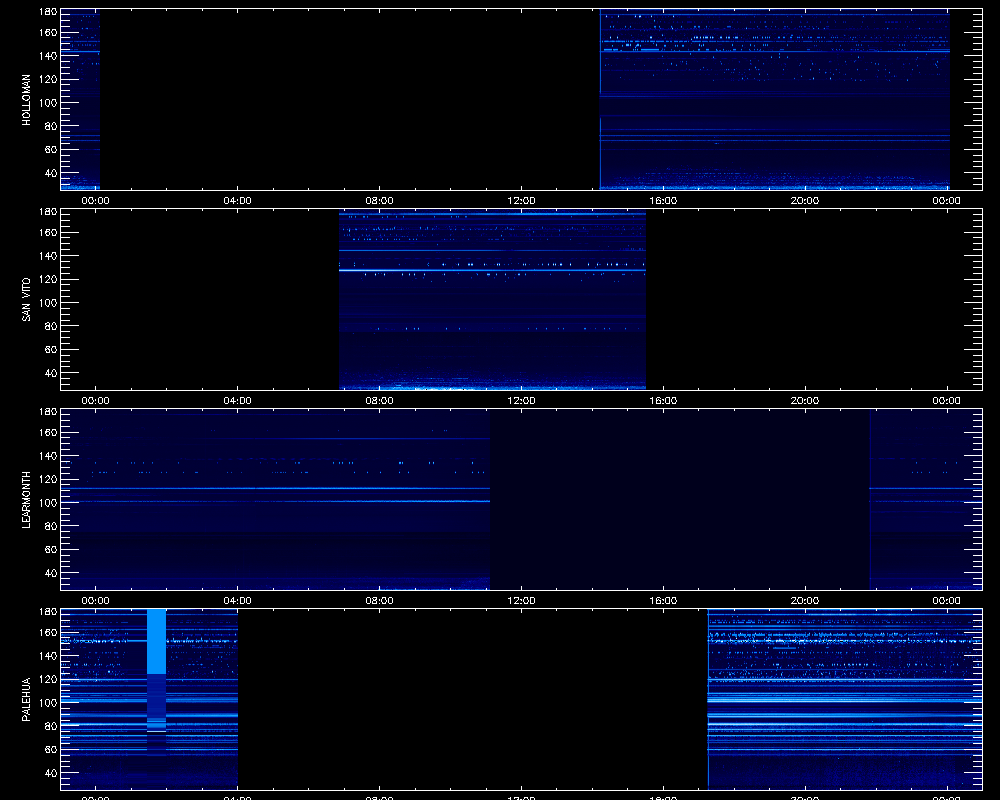The height and width of the screenshot is (800, 1000).
Task: Click the 04:00 time label under San Vito plot
Action: coord(237,401)
